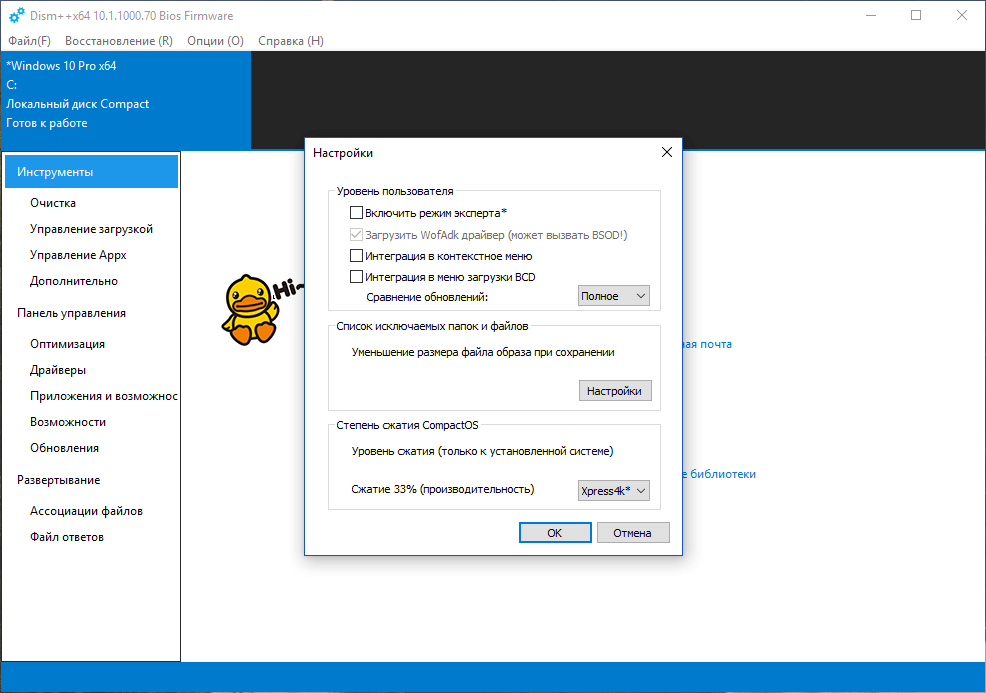Toggle Загрузить WofAdk драйвер checkbox
The height and width of the screenshot is (693, 986).
pos(356,235)
